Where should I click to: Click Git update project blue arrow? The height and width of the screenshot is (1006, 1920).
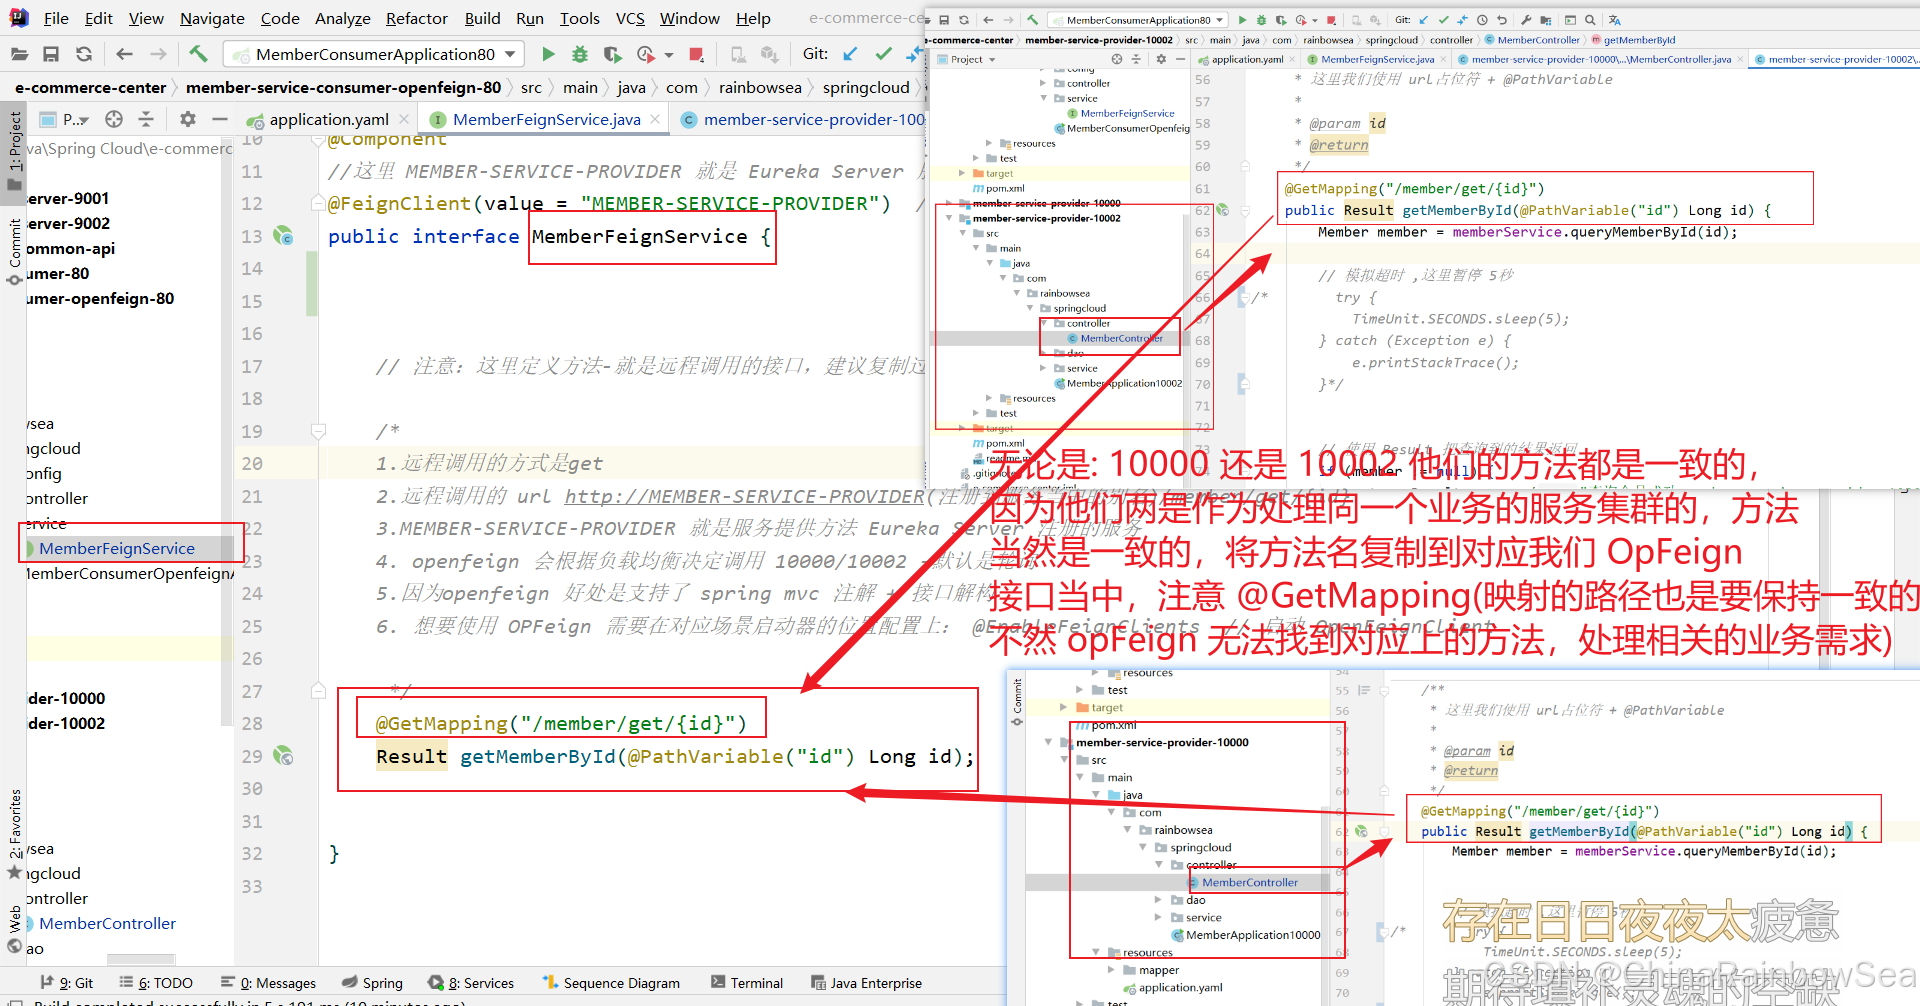(x=850, y=54)
